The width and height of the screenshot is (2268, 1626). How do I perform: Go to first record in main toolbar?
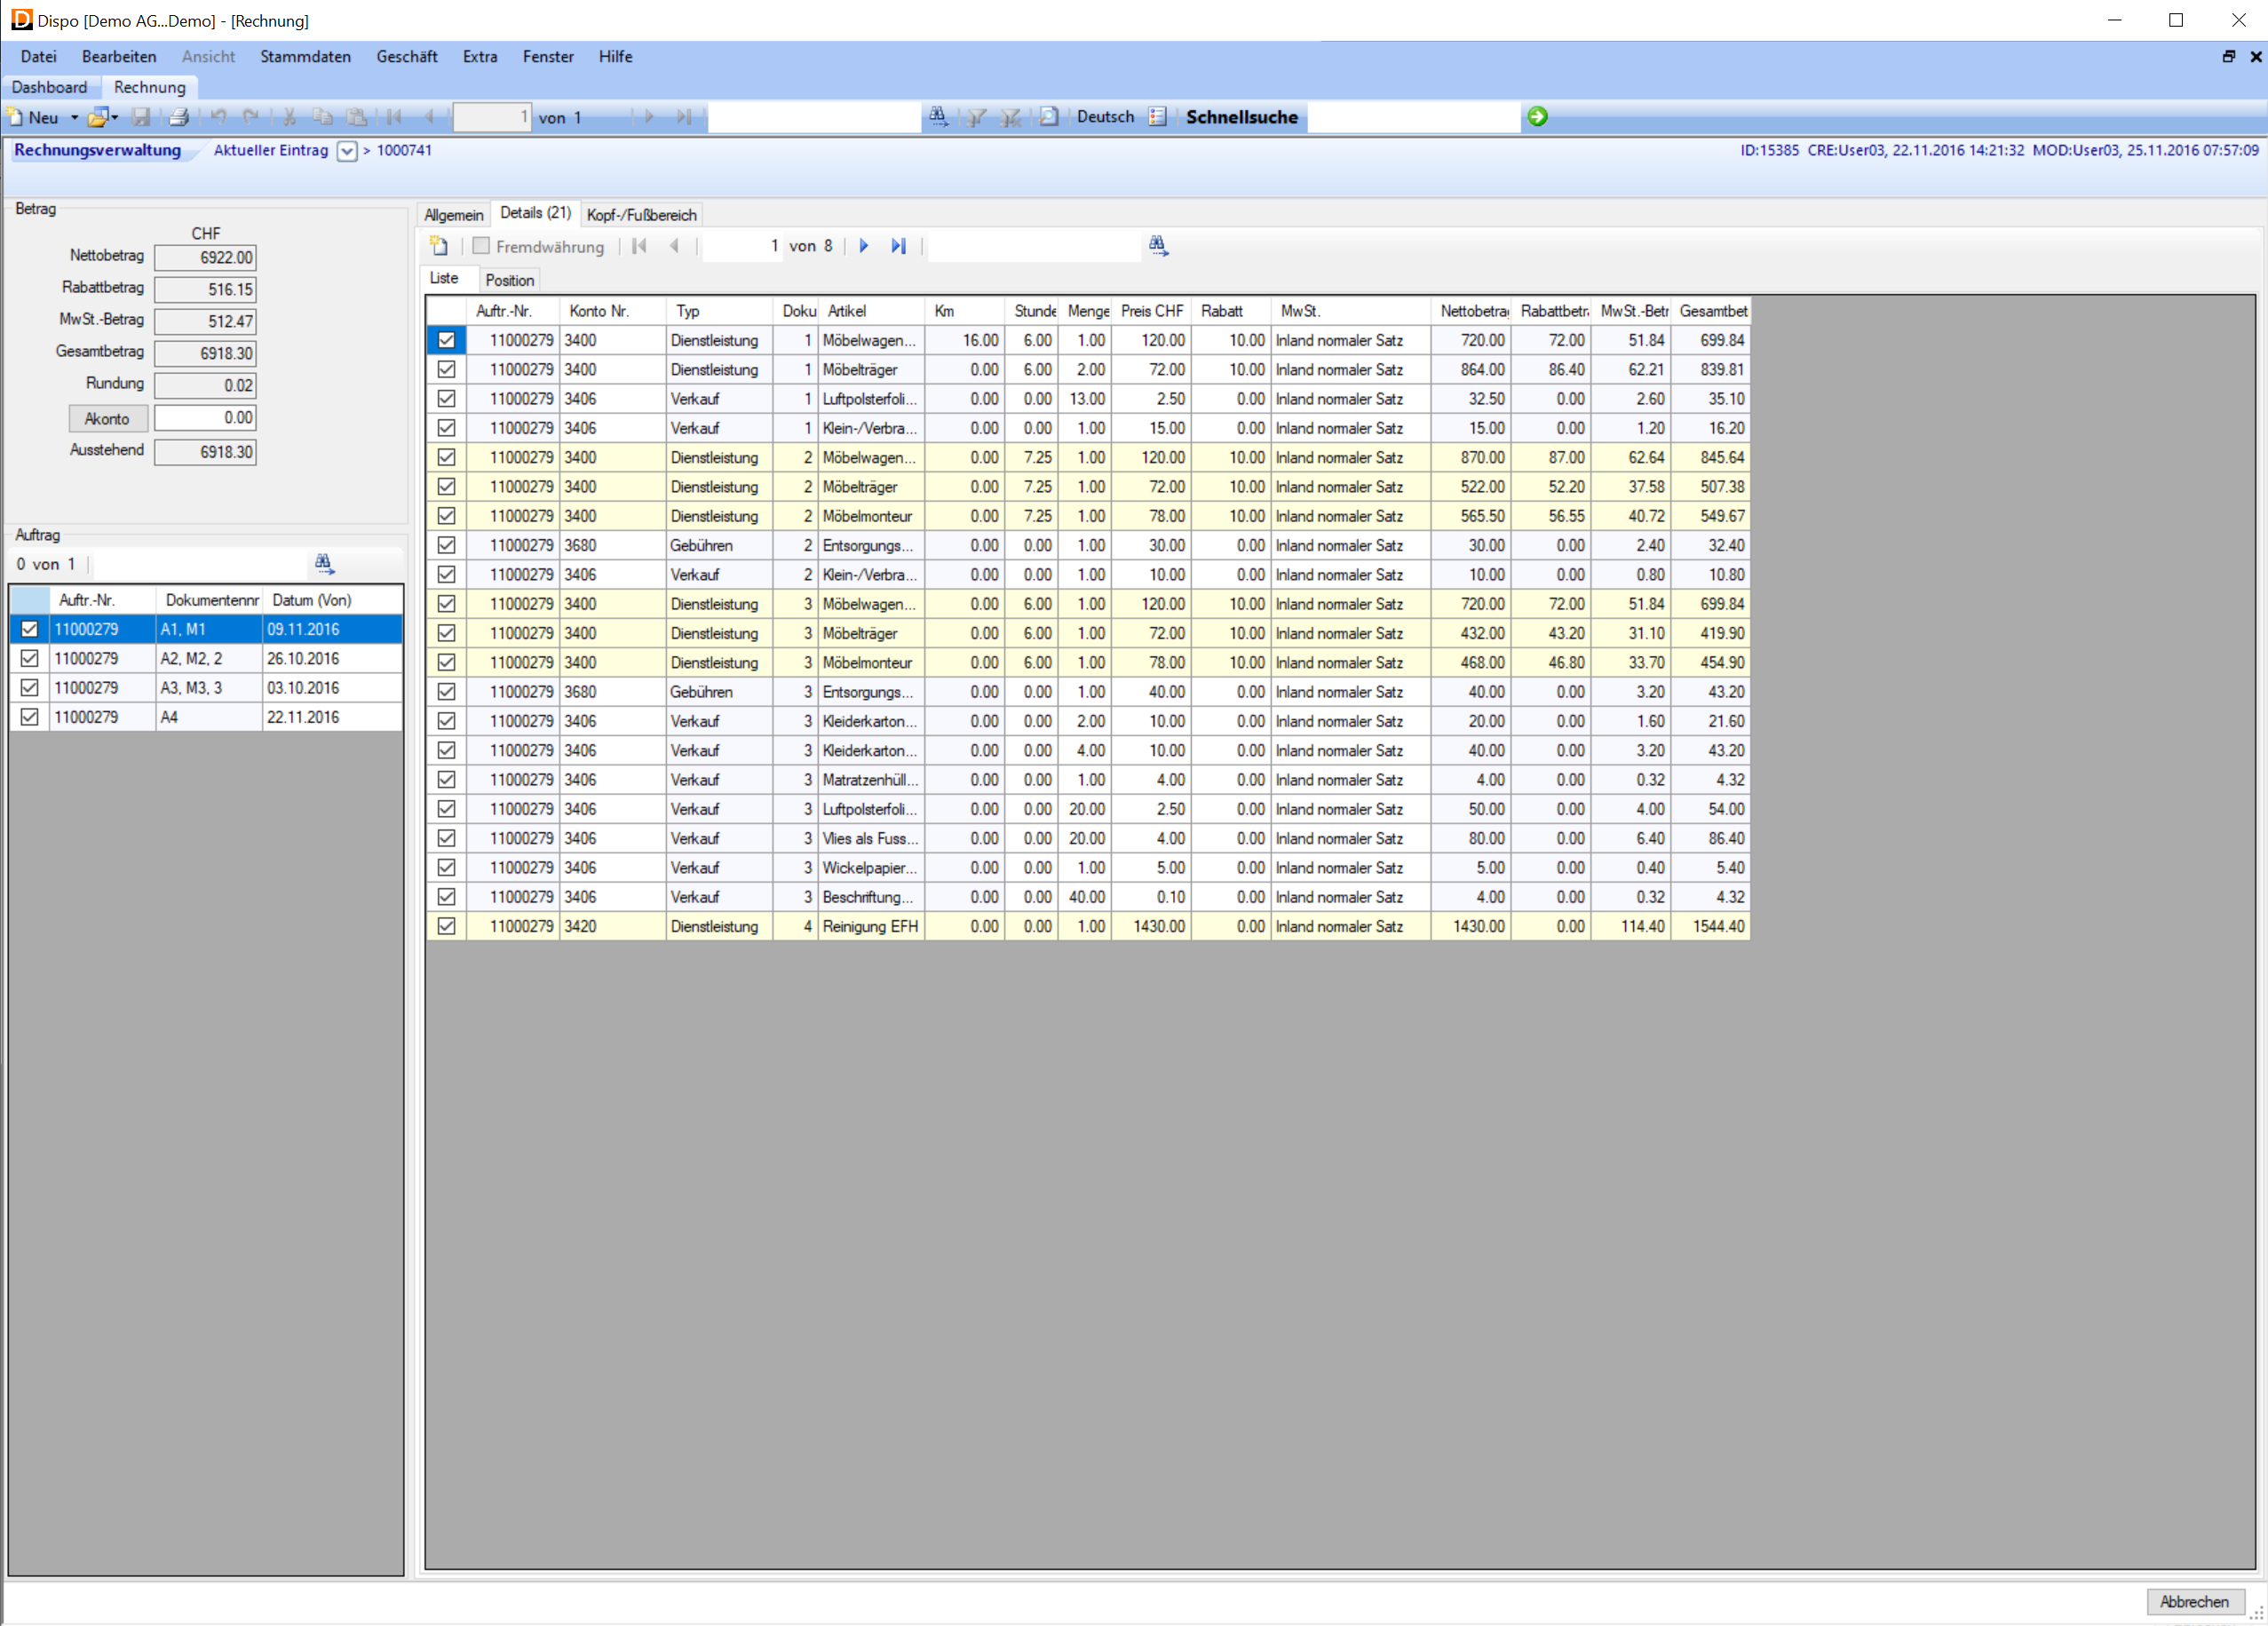pos(394,117)
